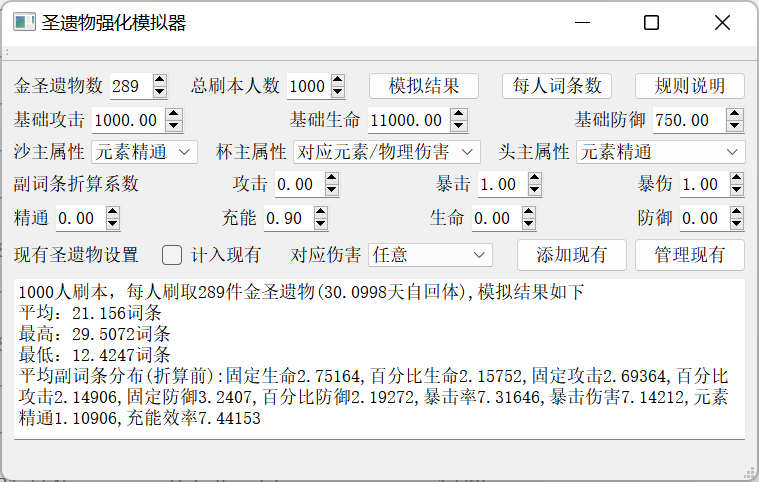
Task: Click the 生命 coefficient field
Action: pos(497,218)
